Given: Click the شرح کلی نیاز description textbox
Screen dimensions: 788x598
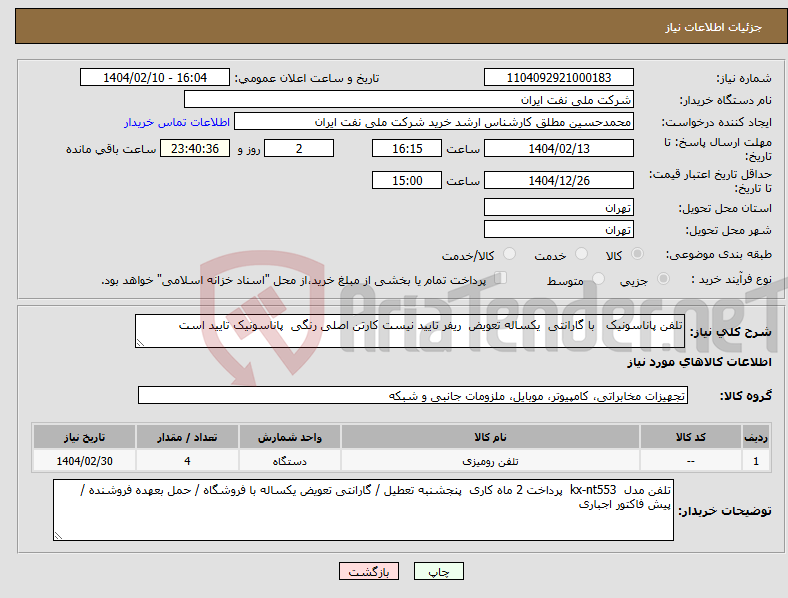Looking at the screenshot, I should coord(410,331).
